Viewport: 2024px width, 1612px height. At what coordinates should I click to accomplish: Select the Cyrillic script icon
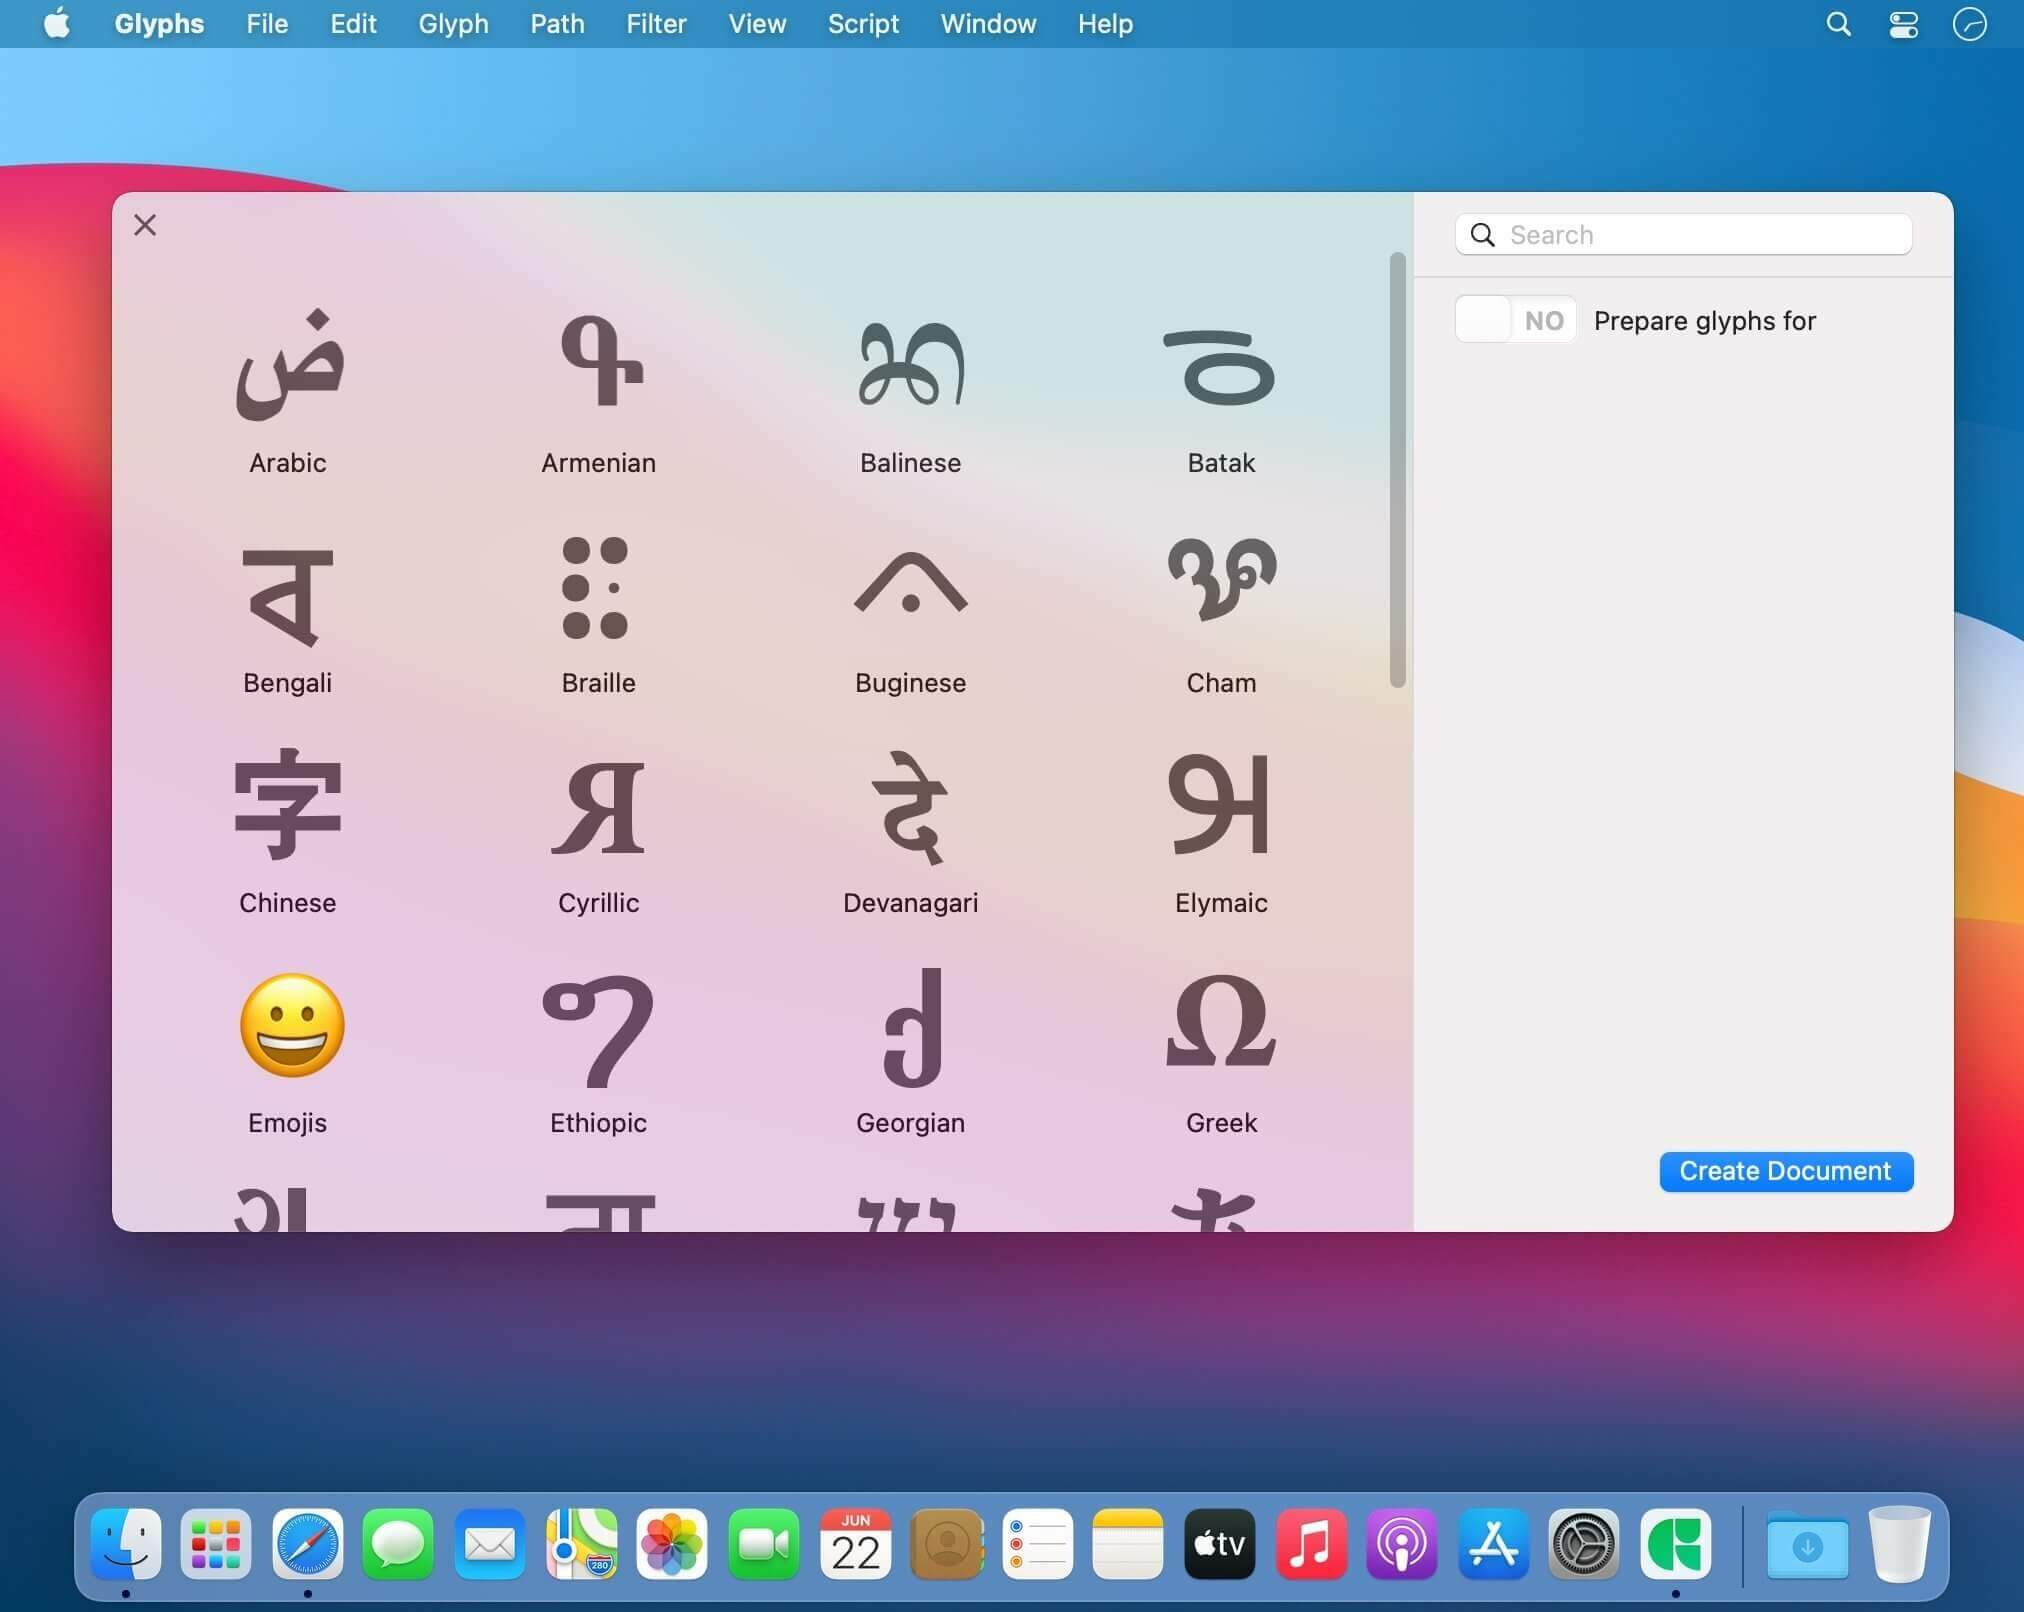click(x=599, y=808)
